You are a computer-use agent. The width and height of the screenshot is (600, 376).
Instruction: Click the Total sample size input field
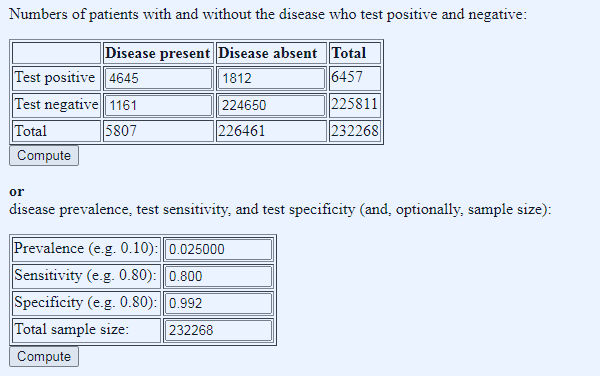(x=218, y=330)
